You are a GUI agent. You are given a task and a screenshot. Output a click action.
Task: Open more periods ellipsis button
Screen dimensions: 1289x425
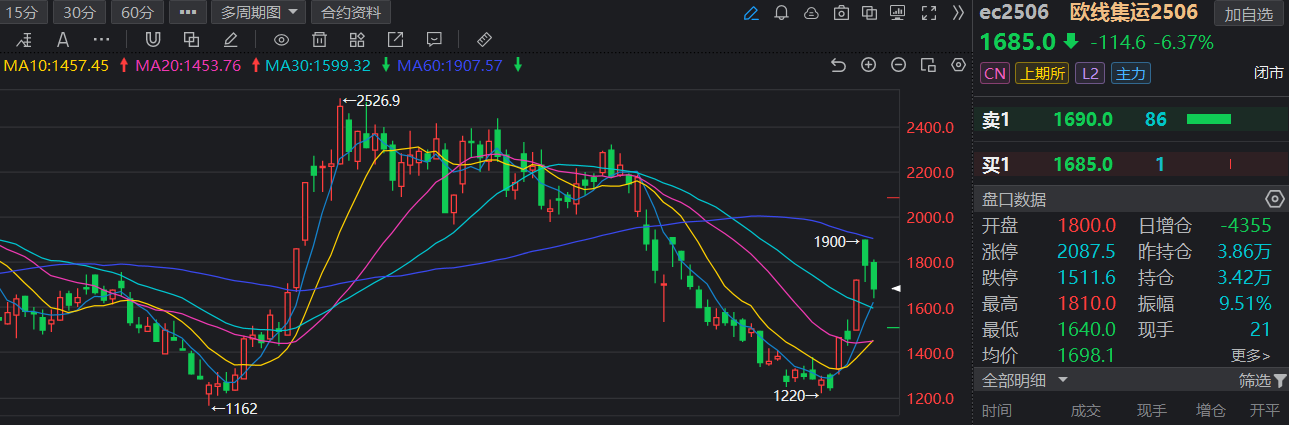click(188, 13)
